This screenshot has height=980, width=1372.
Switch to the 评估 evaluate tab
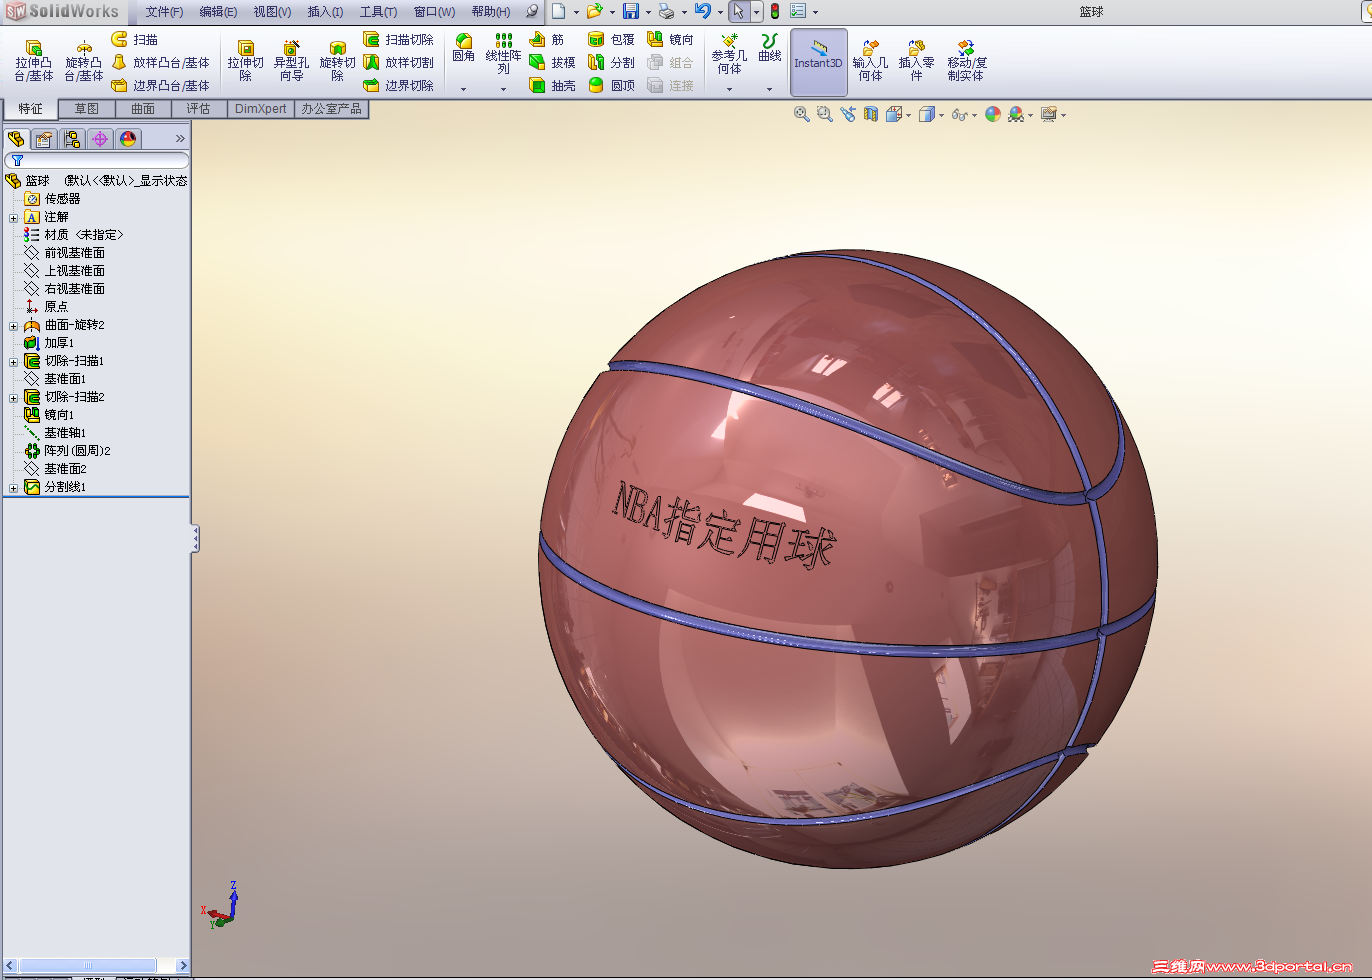pos(199,109)
